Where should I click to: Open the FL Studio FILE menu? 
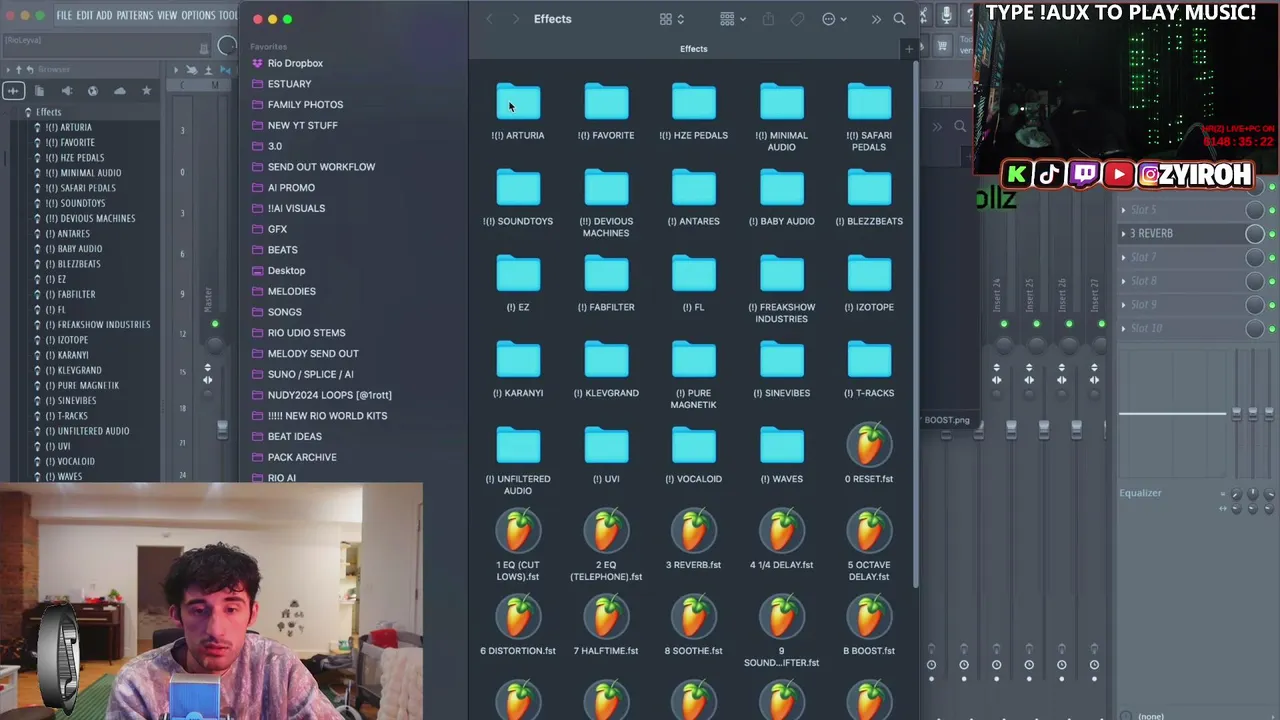(64, 15)
